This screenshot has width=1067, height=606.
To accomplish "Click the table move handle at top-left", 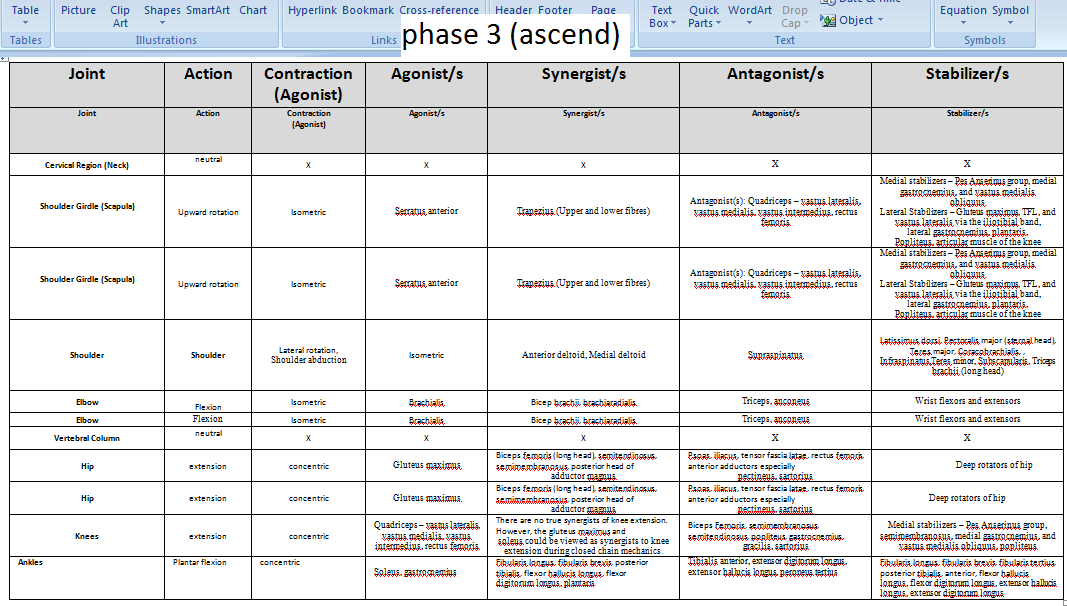I will click(4, 59).
